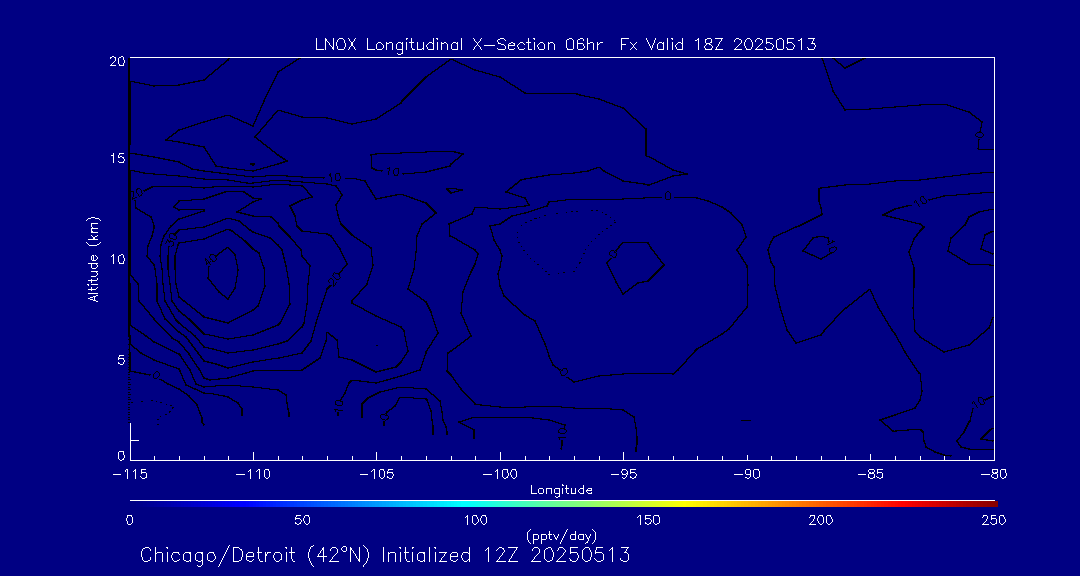Image resolution: width=1080 pixels, height=576 pixels.
Task: Click the -85 longitude tick label
Action: tap(870, 474)
